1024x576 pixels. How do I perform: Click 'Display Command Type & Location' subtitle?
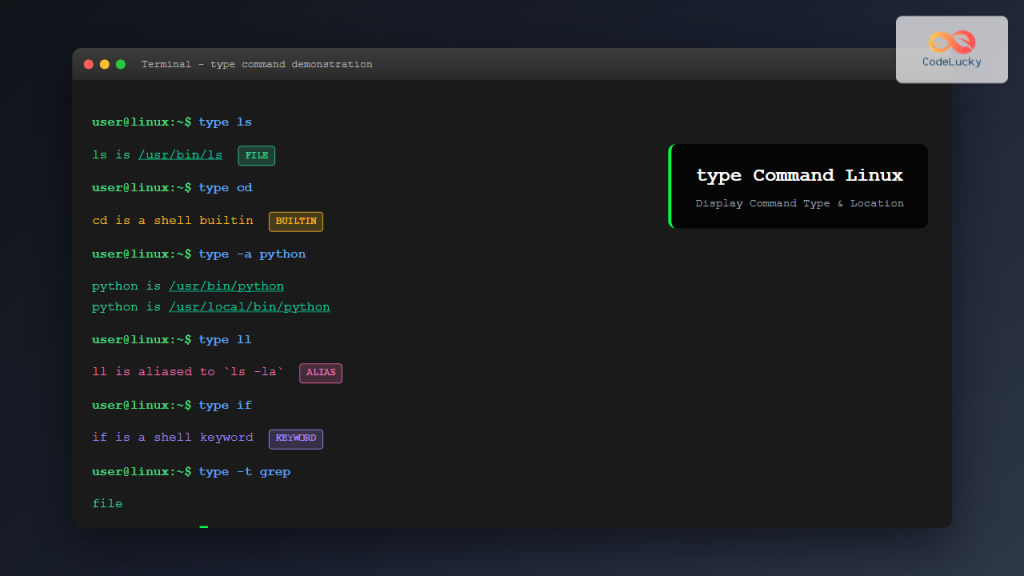[798, 203]
